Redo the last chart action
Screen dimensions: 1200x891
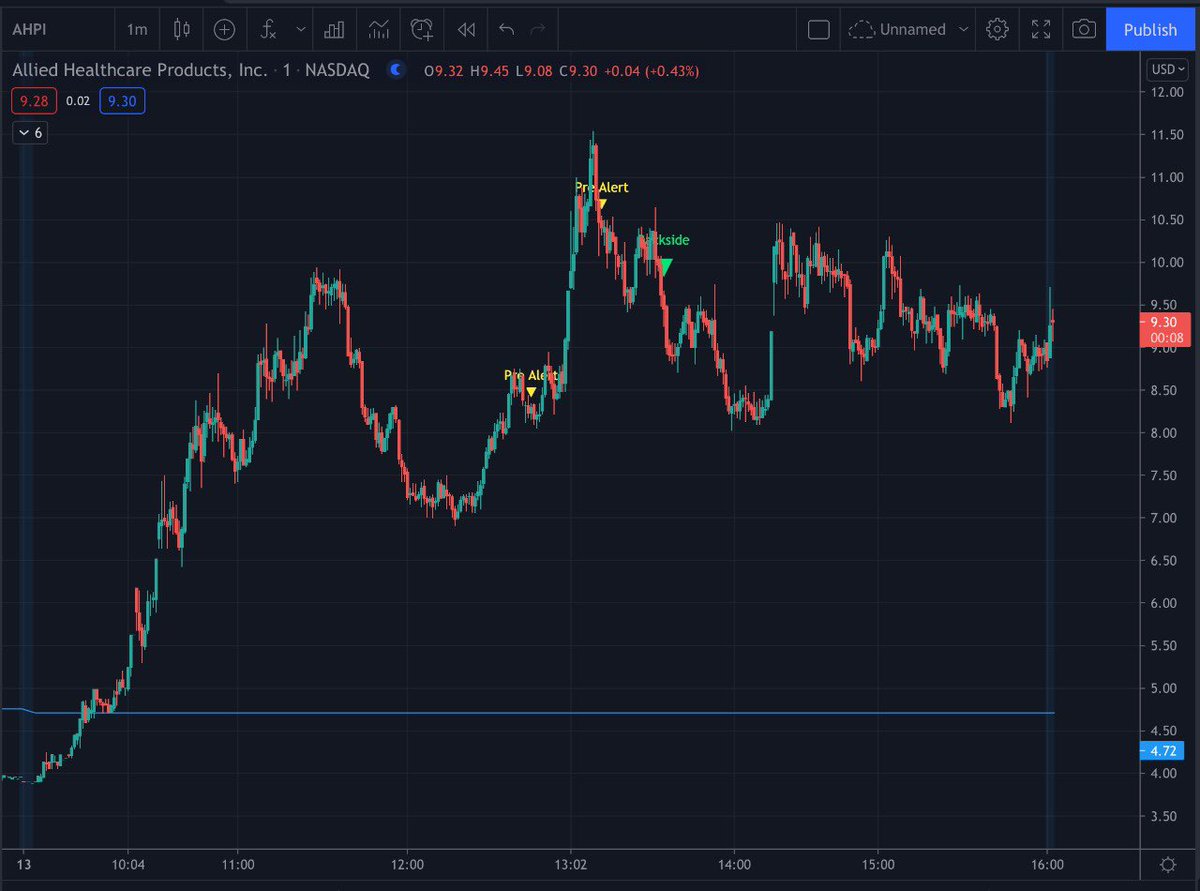click(x=538, y=29)
